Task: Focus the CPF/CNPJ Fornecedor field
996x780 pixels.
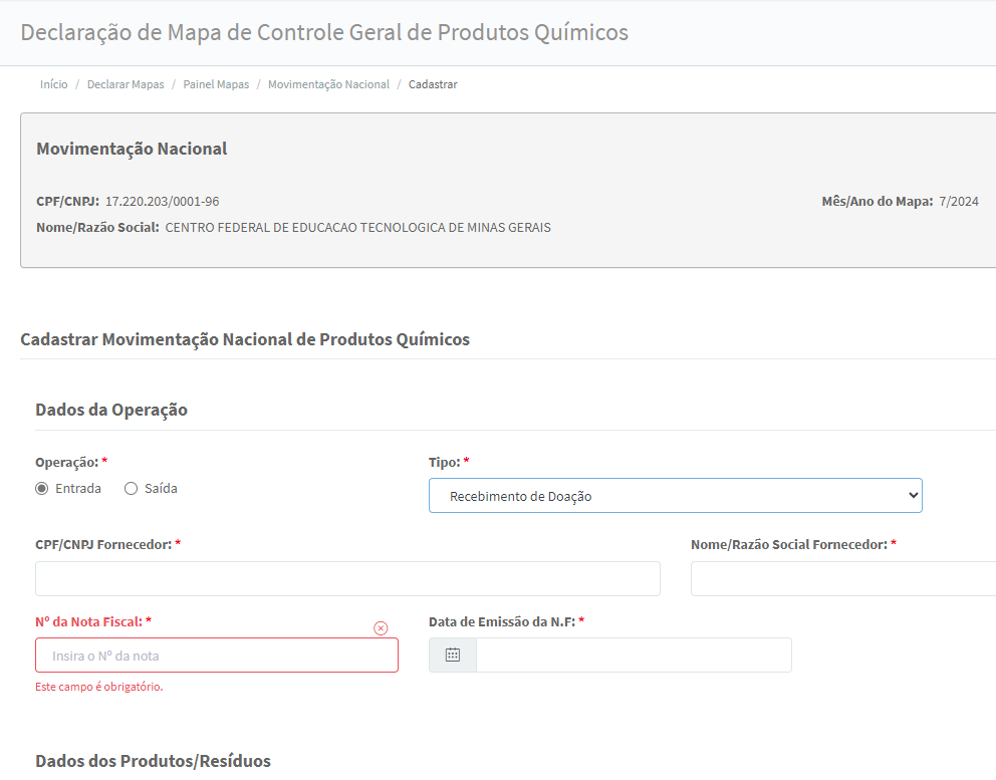Action: pos(347,579)
